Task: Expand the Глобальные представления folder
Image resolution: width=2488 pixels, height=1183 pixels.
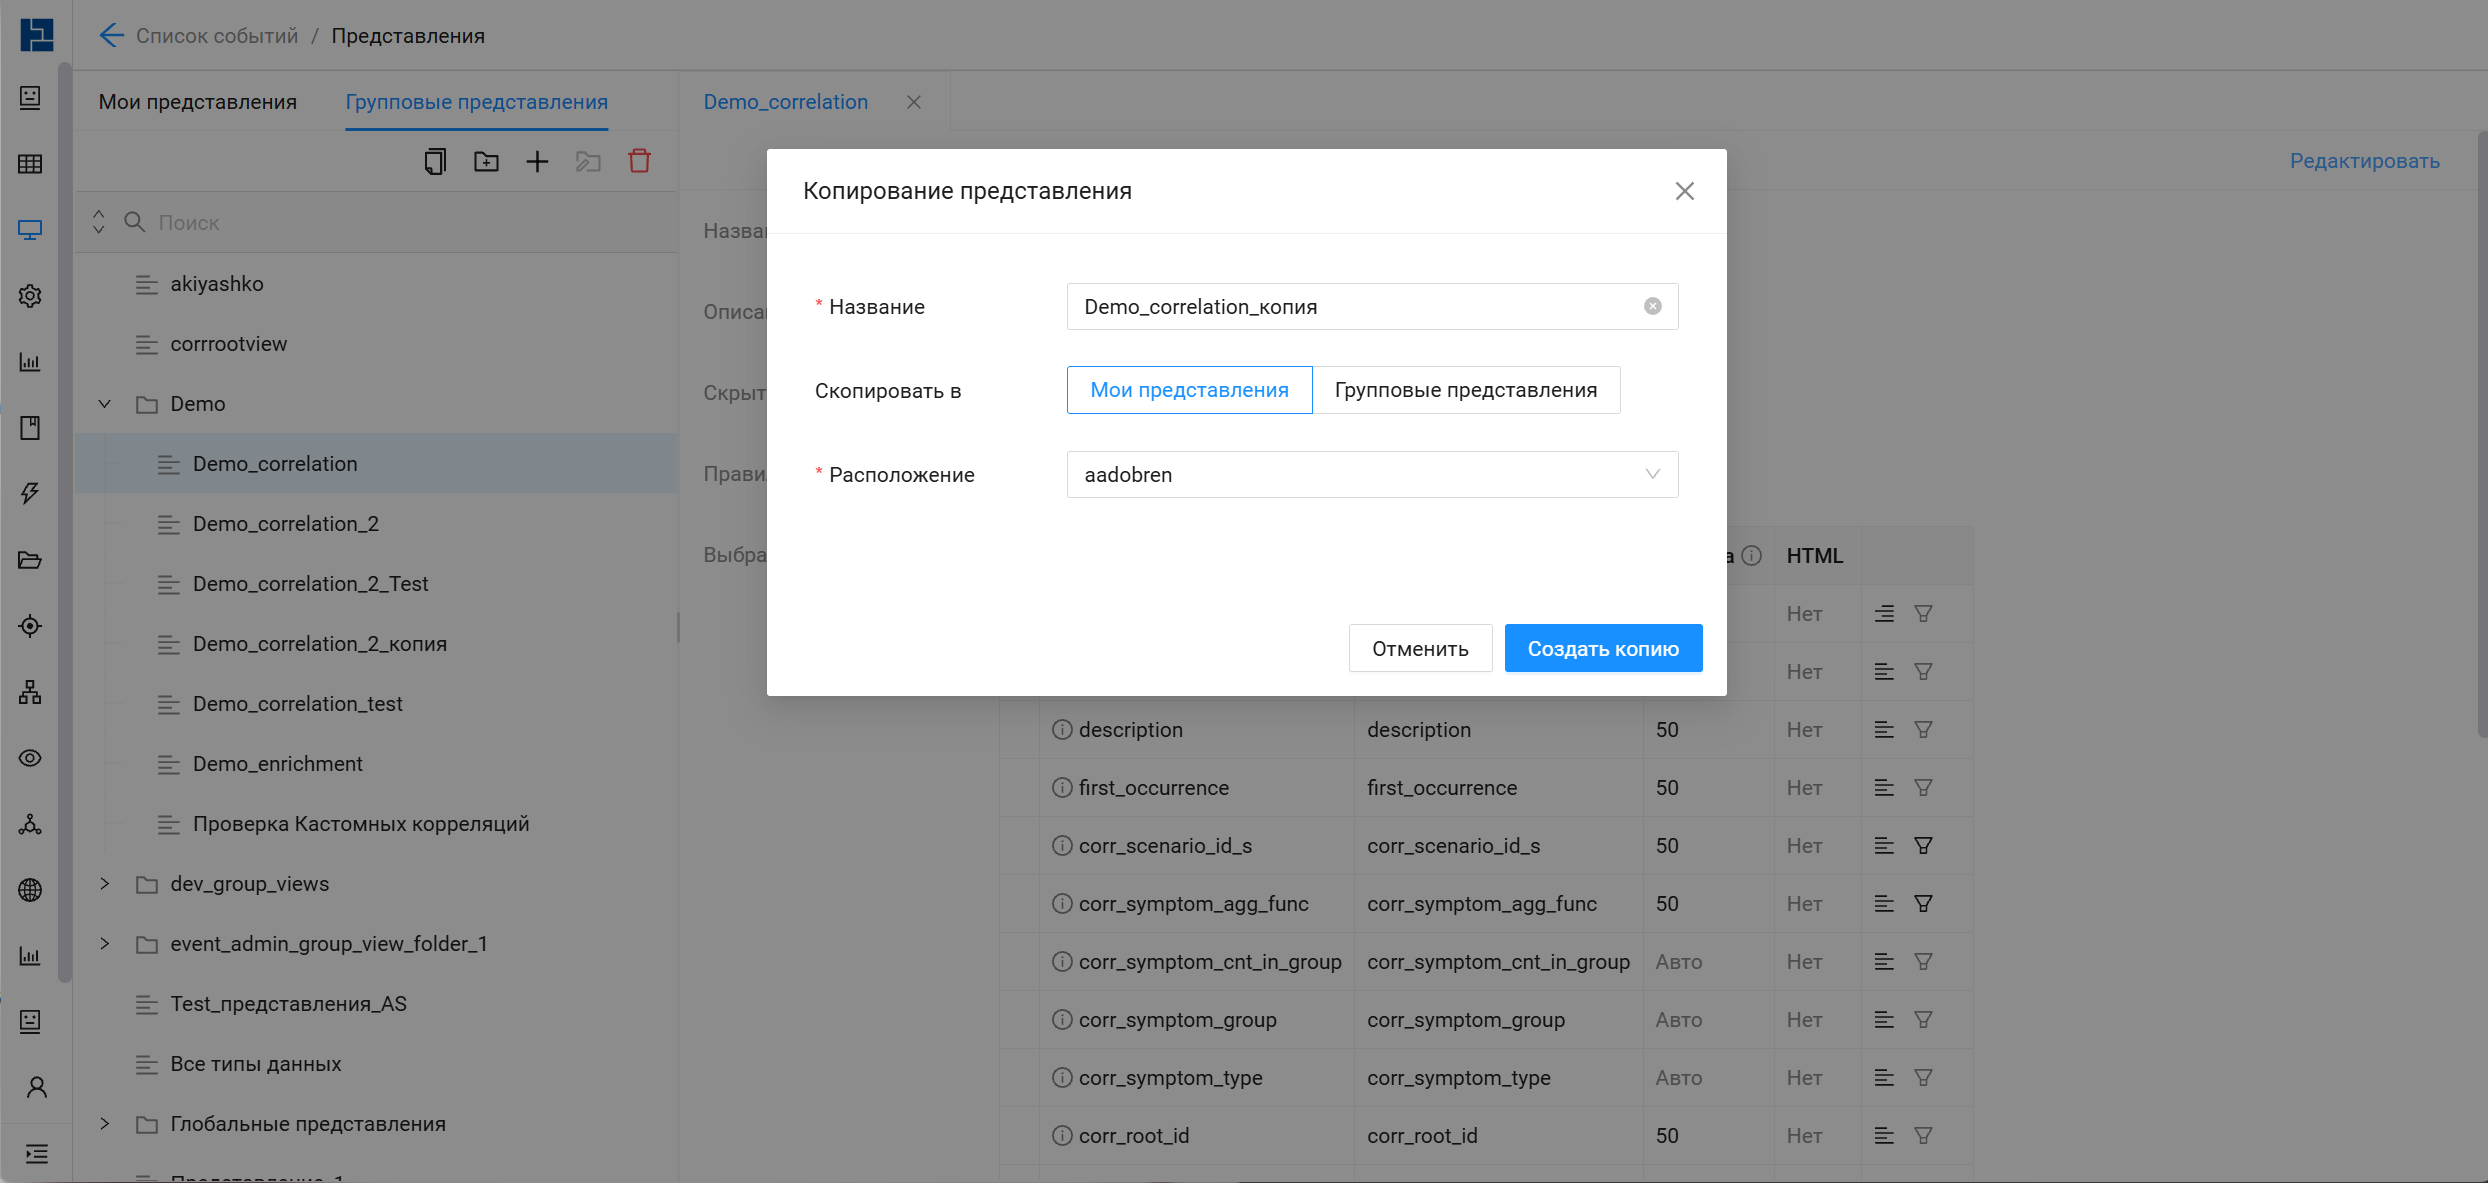Action: 104,1124
